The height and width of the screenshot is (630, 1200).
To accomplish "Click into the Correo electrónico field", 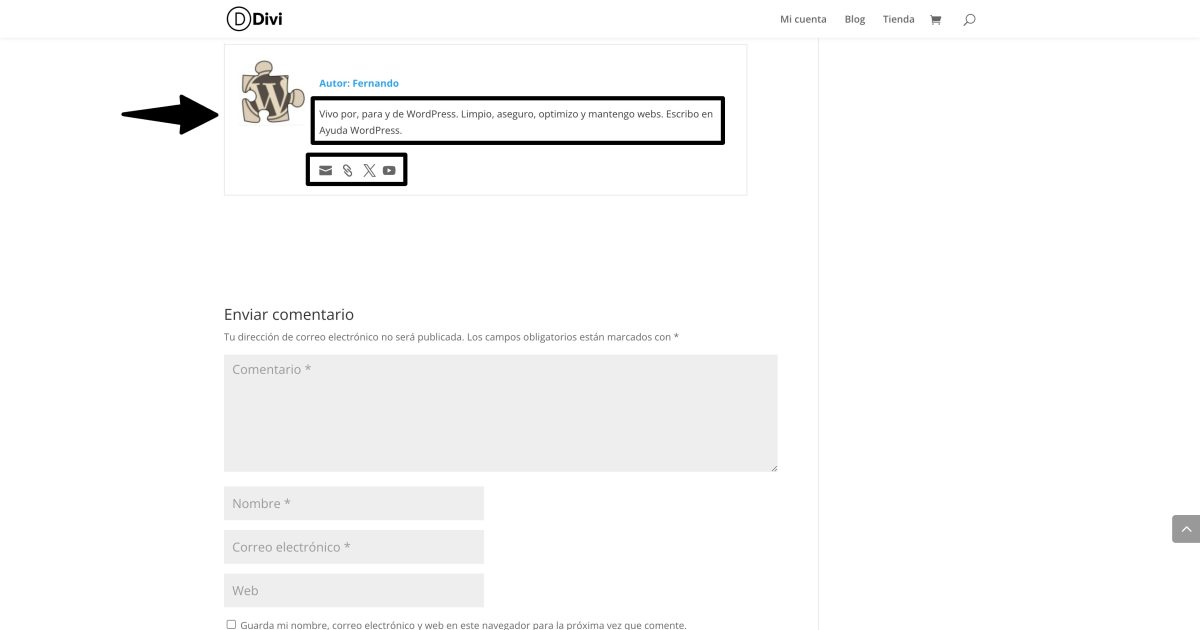I will click(354, 547).
